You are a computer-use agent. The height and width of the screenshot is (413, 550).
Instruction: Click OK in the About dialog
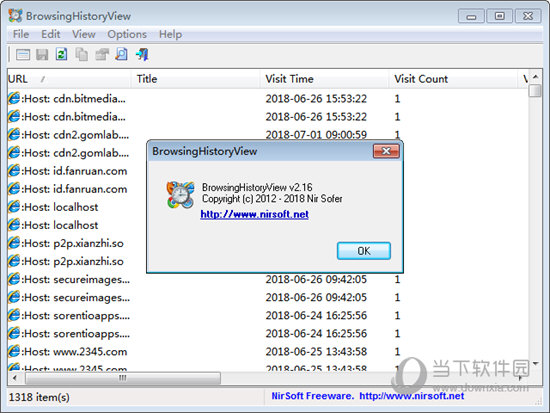[x=364, y=251]
